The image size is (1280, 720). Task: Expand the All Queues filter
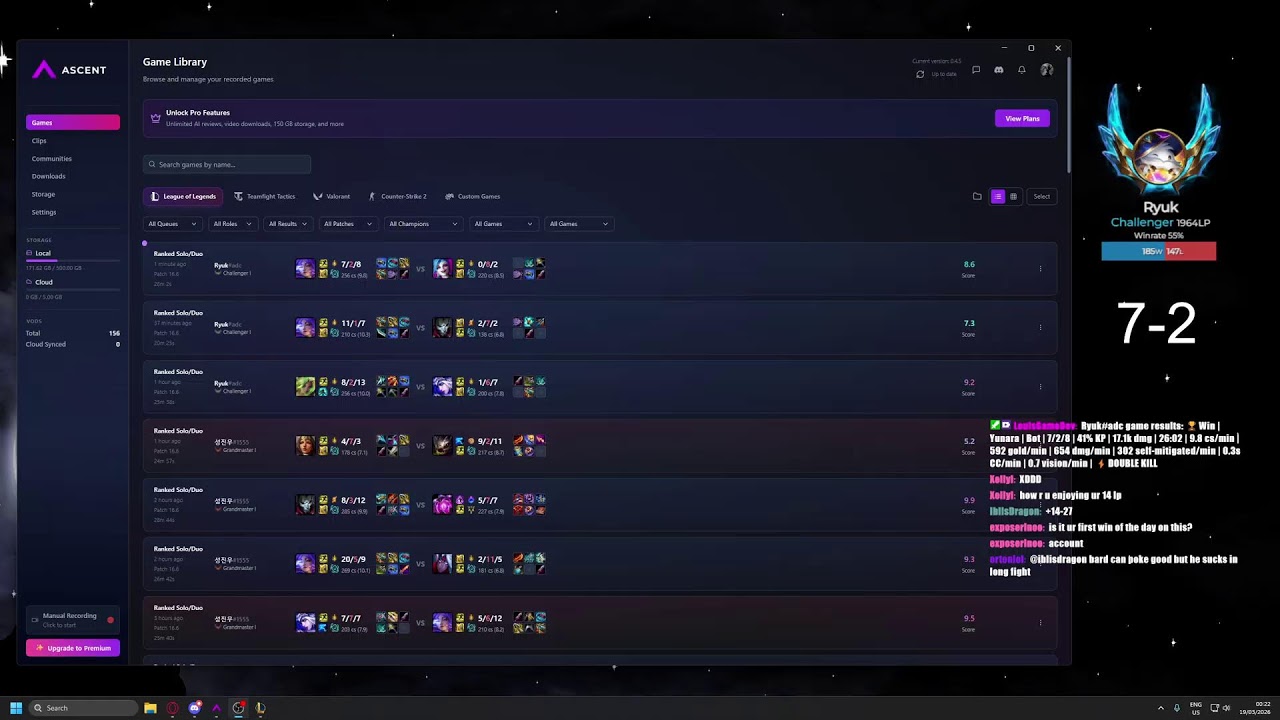tap(172, 224)
